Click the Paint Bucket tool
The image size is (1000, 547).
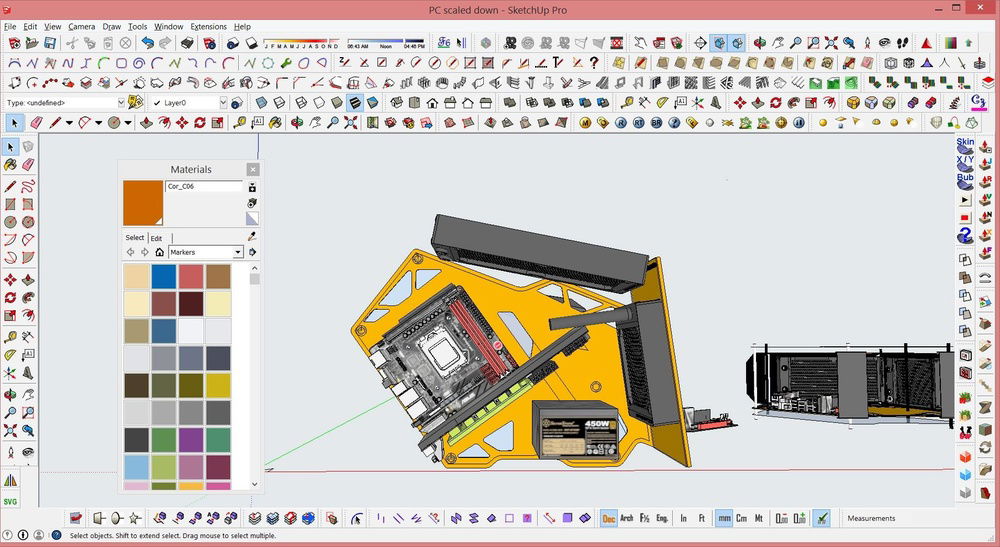[x=10, y=164]
